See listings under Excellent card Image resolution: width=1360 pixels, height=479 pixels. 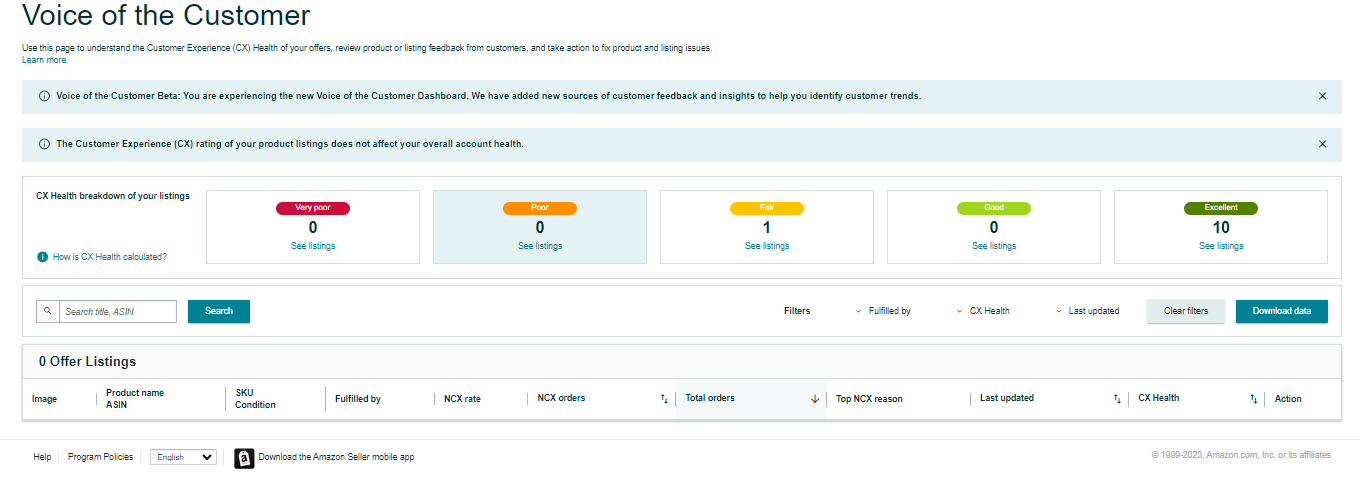1221,246
